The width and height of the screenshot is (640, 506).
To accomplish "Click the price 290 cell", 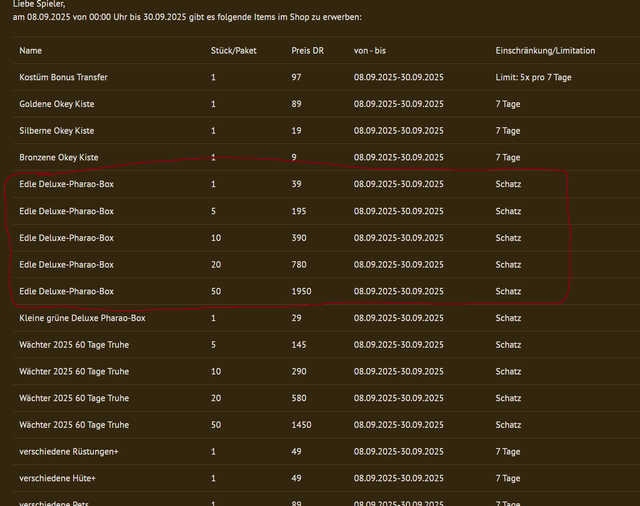I will [x=299, y=371].
